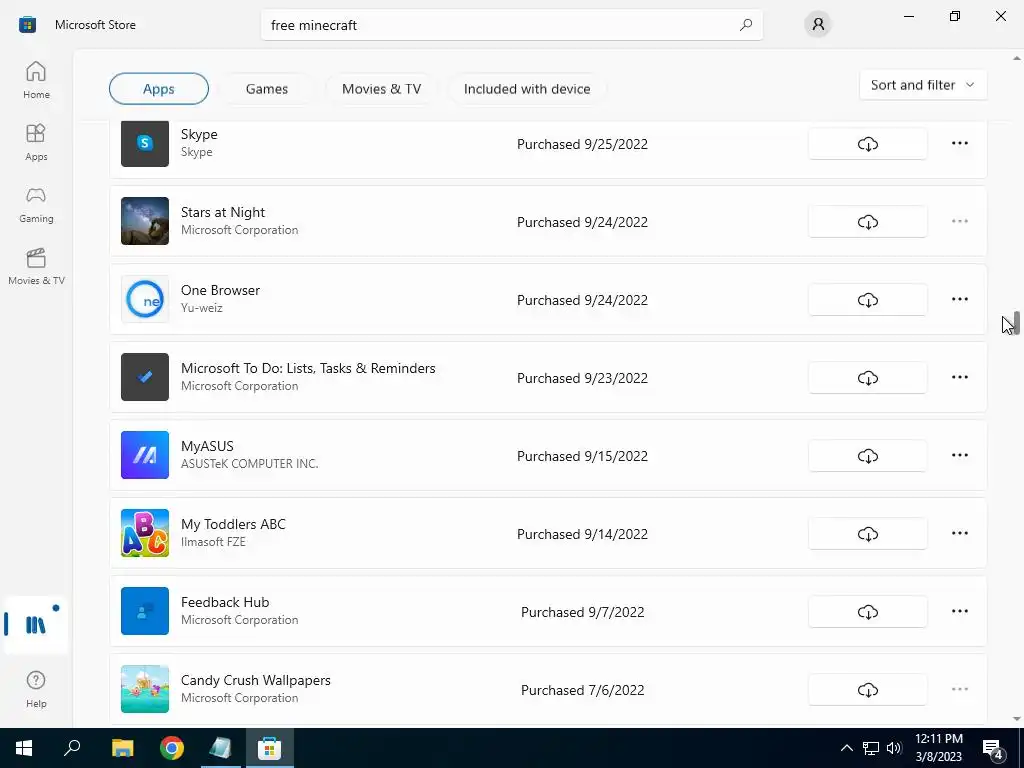Click the Candy Crush Wallpapers title
The width and height of the screenshot is (1024, 768).
[255, 680]
